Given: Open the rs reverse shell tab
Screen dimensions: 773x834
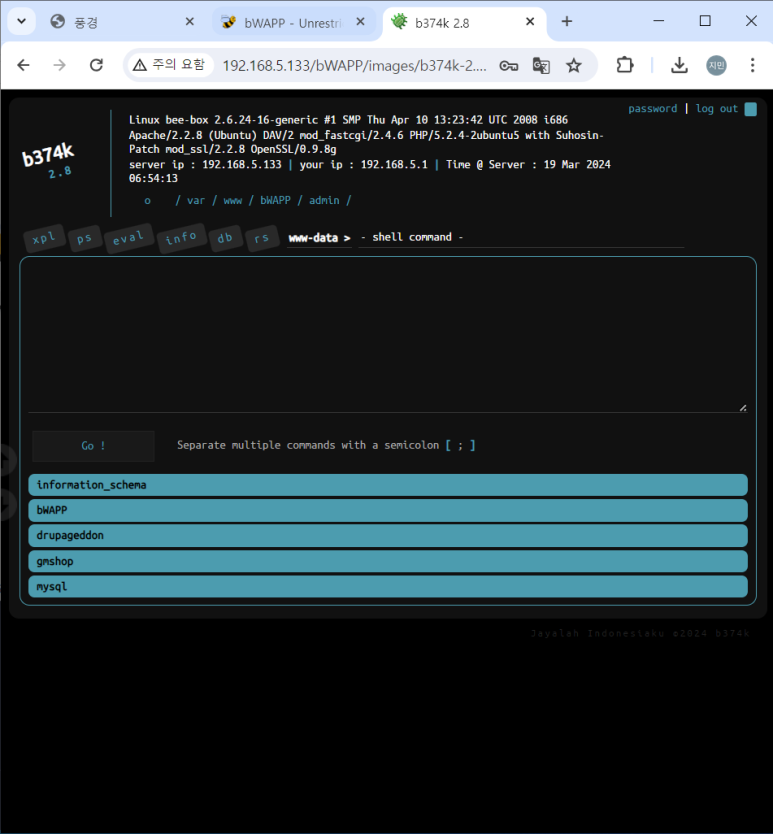Looking at the screenshot, I should tap(262, 238).
